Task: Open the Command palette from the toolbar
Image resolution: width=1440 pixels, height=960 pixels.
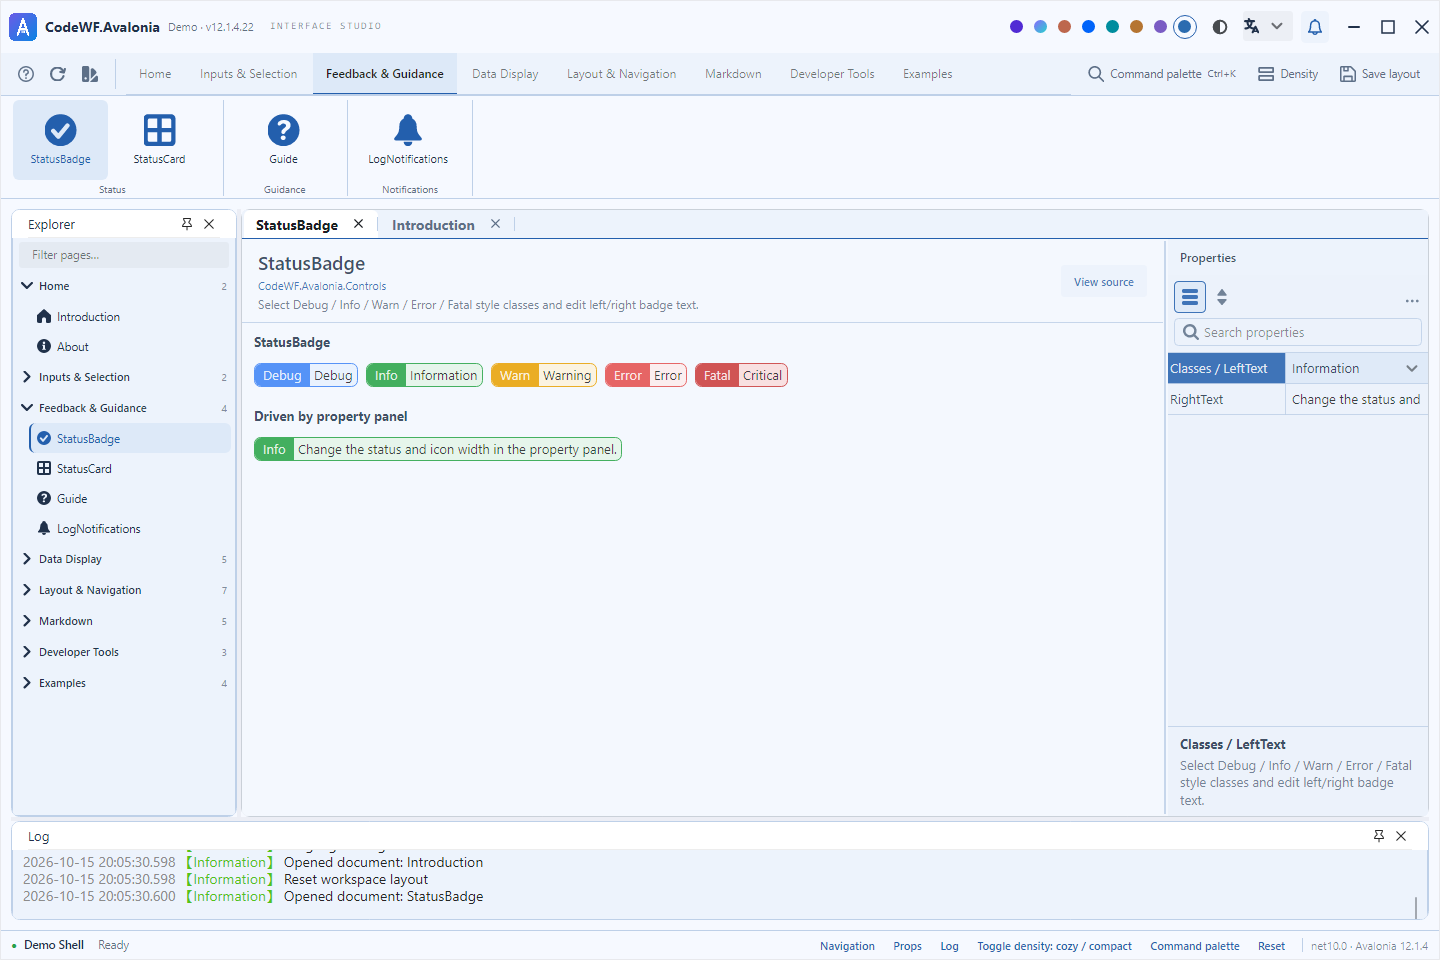Action: (1162, 74)
